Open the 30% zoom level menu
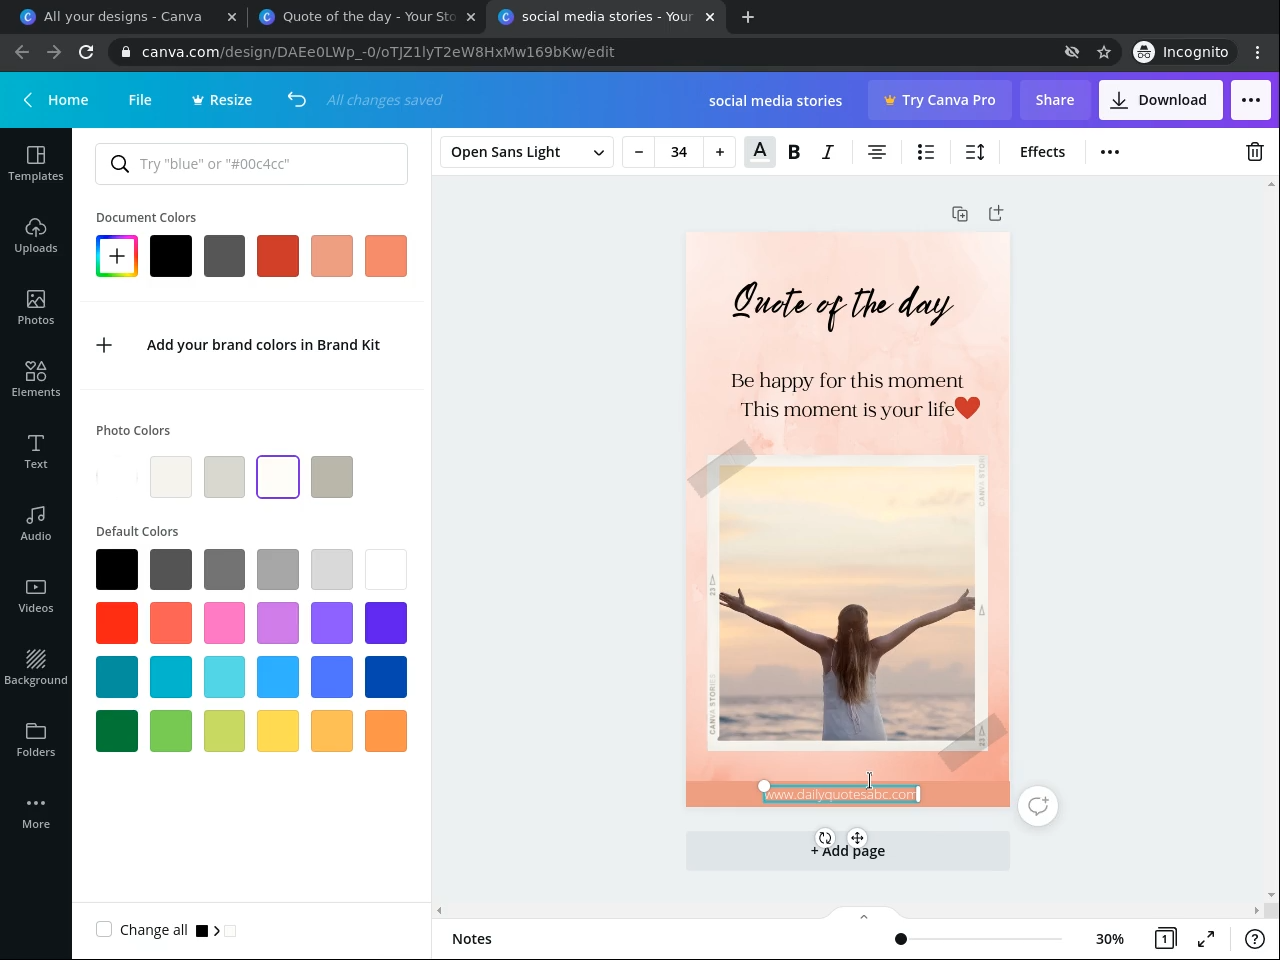 pyautogui.click(x=1110, y=939)
